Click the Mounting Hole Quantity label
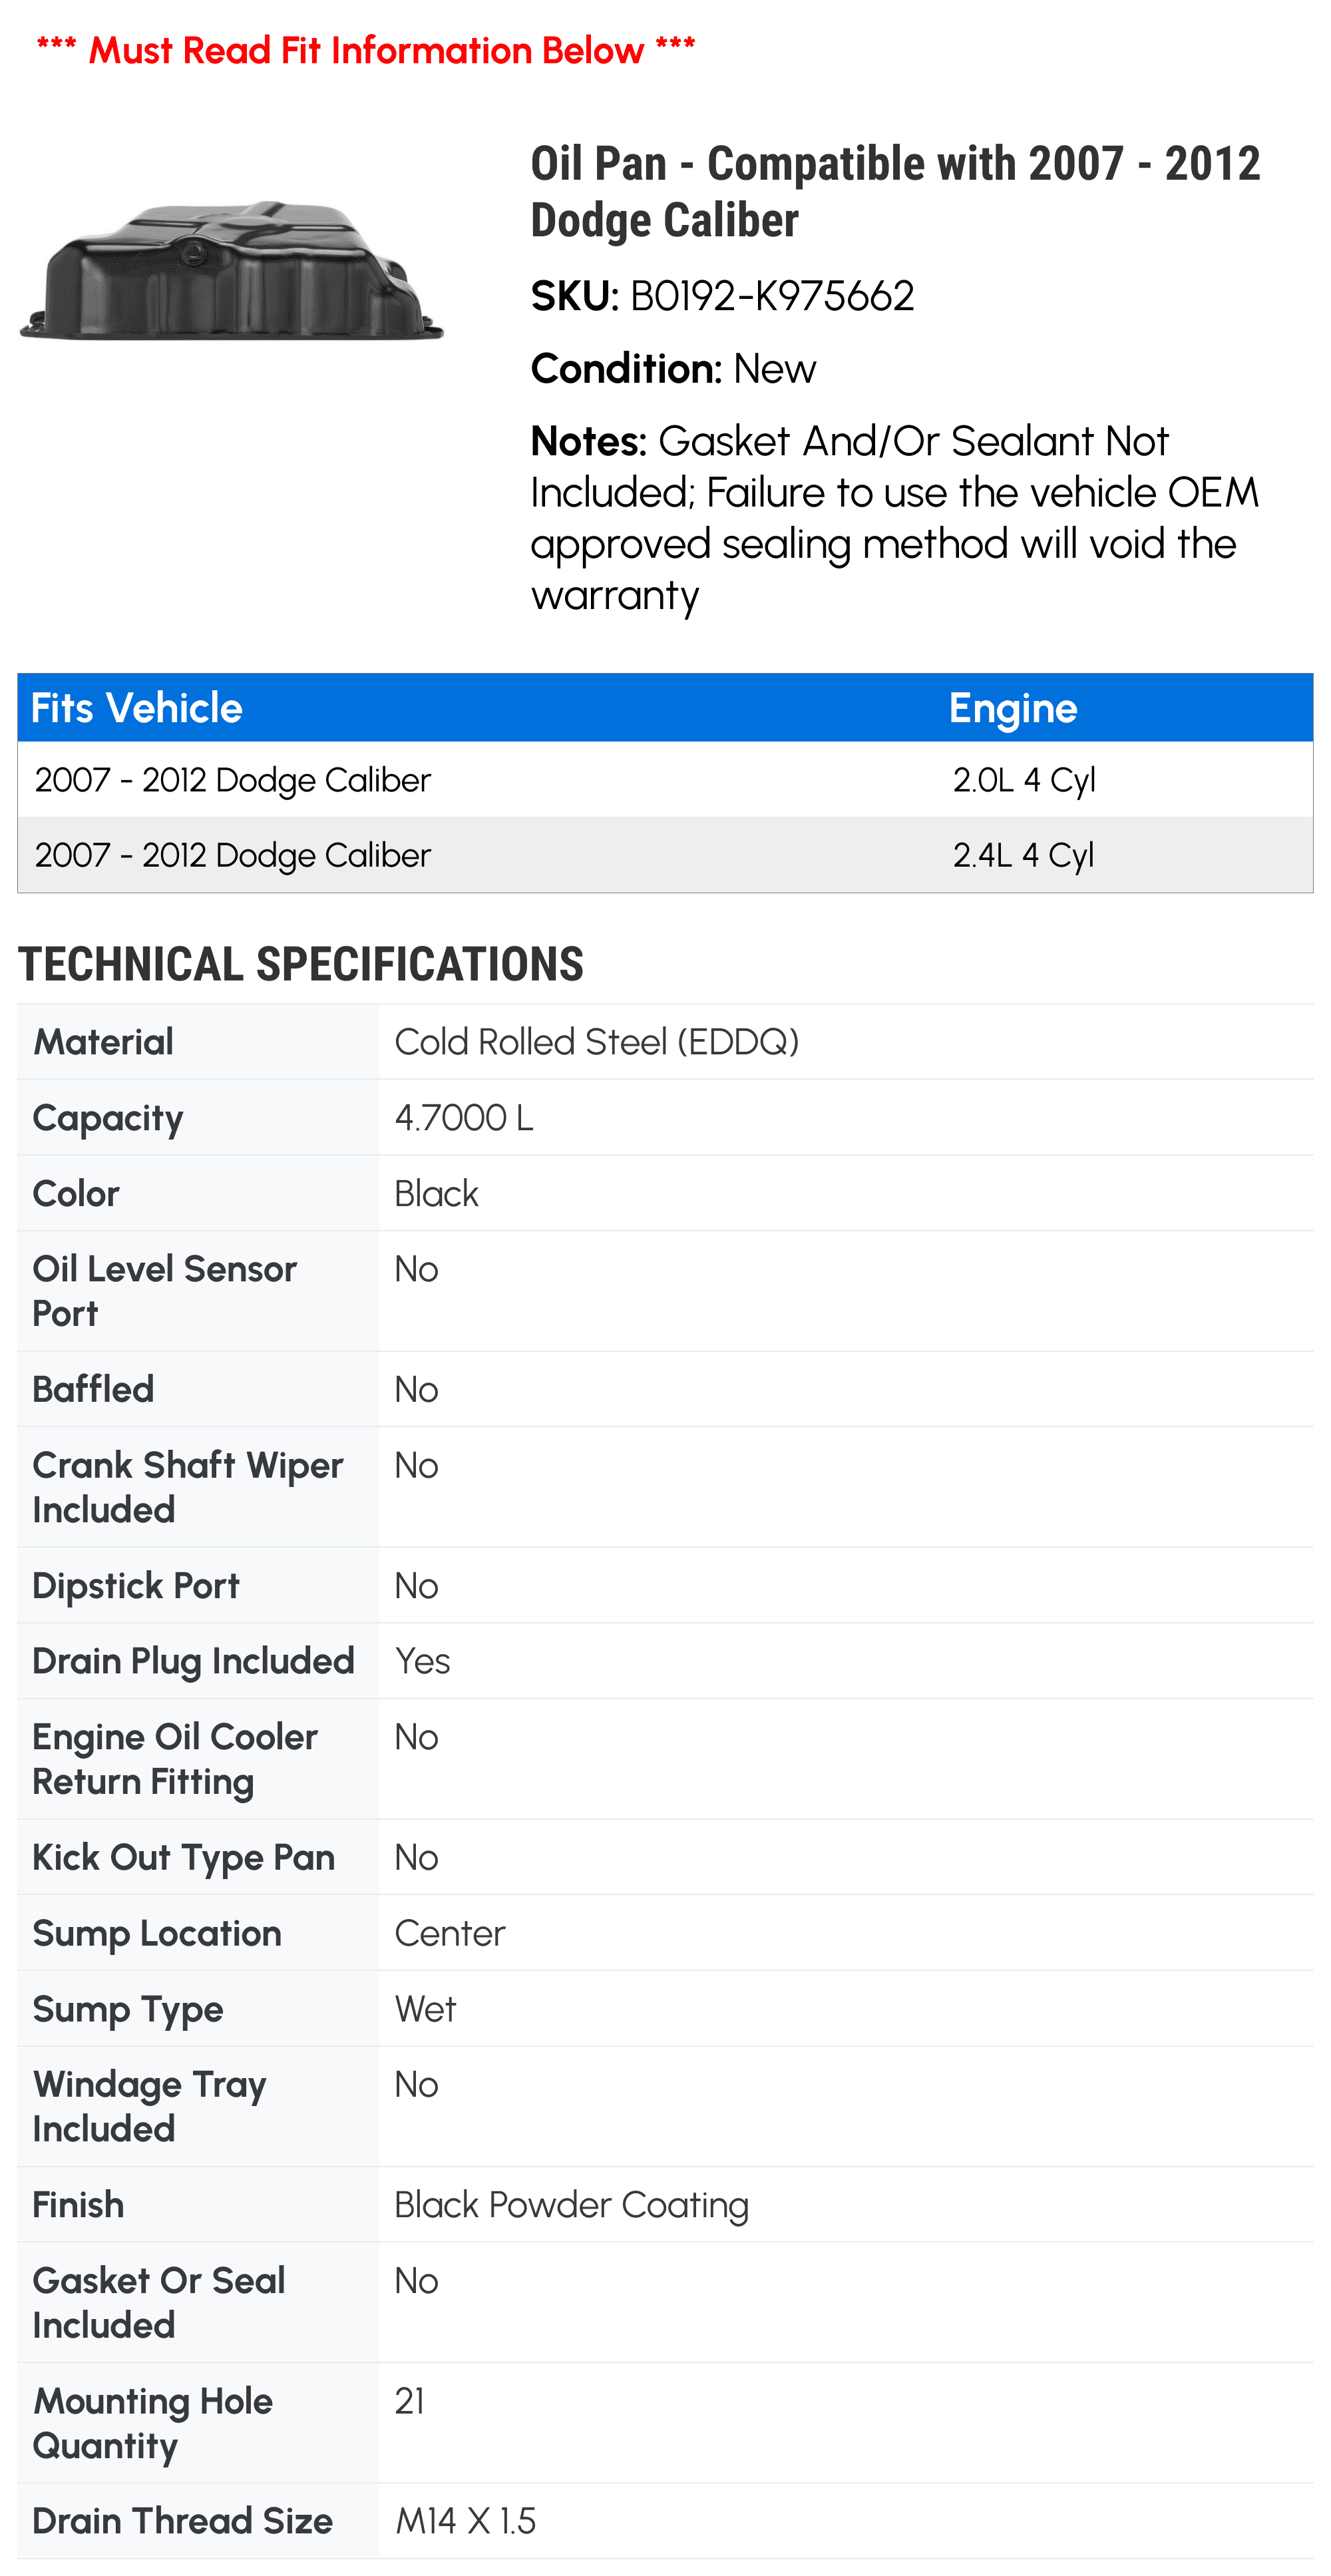1331x2576 pixels. click(152, 2423)
